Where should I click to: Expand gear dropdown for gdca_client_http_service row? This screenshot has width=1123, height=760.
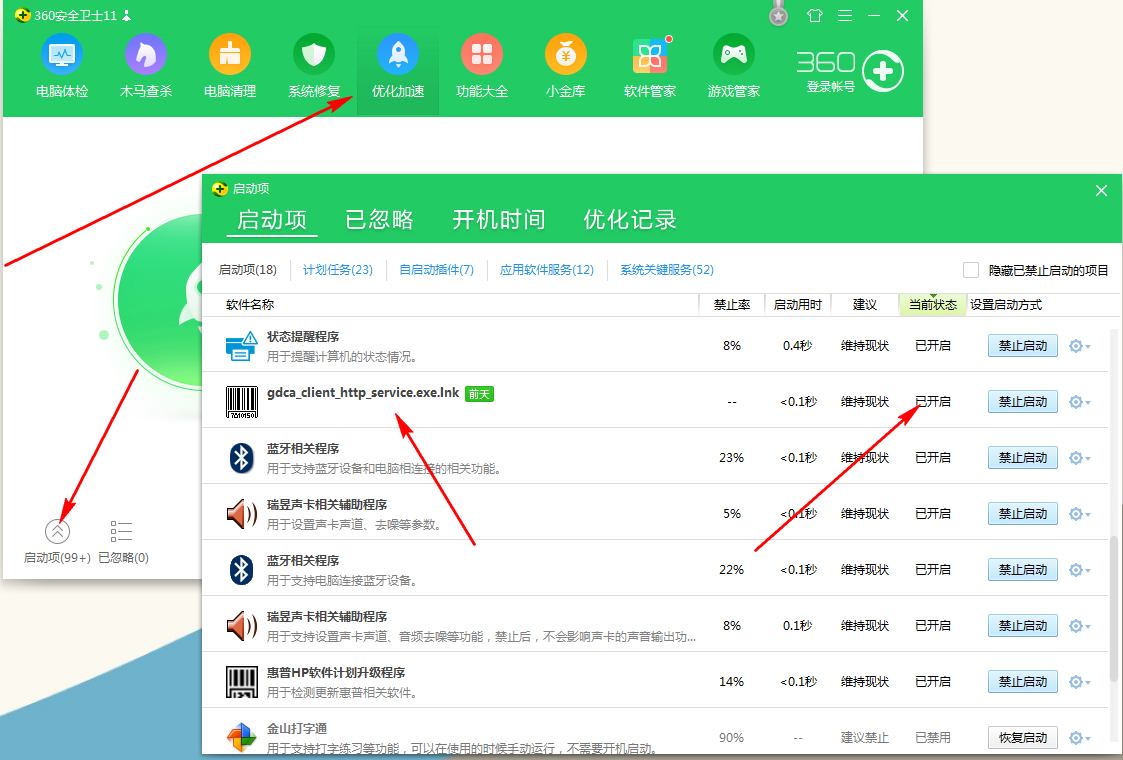pos(1079,402)
